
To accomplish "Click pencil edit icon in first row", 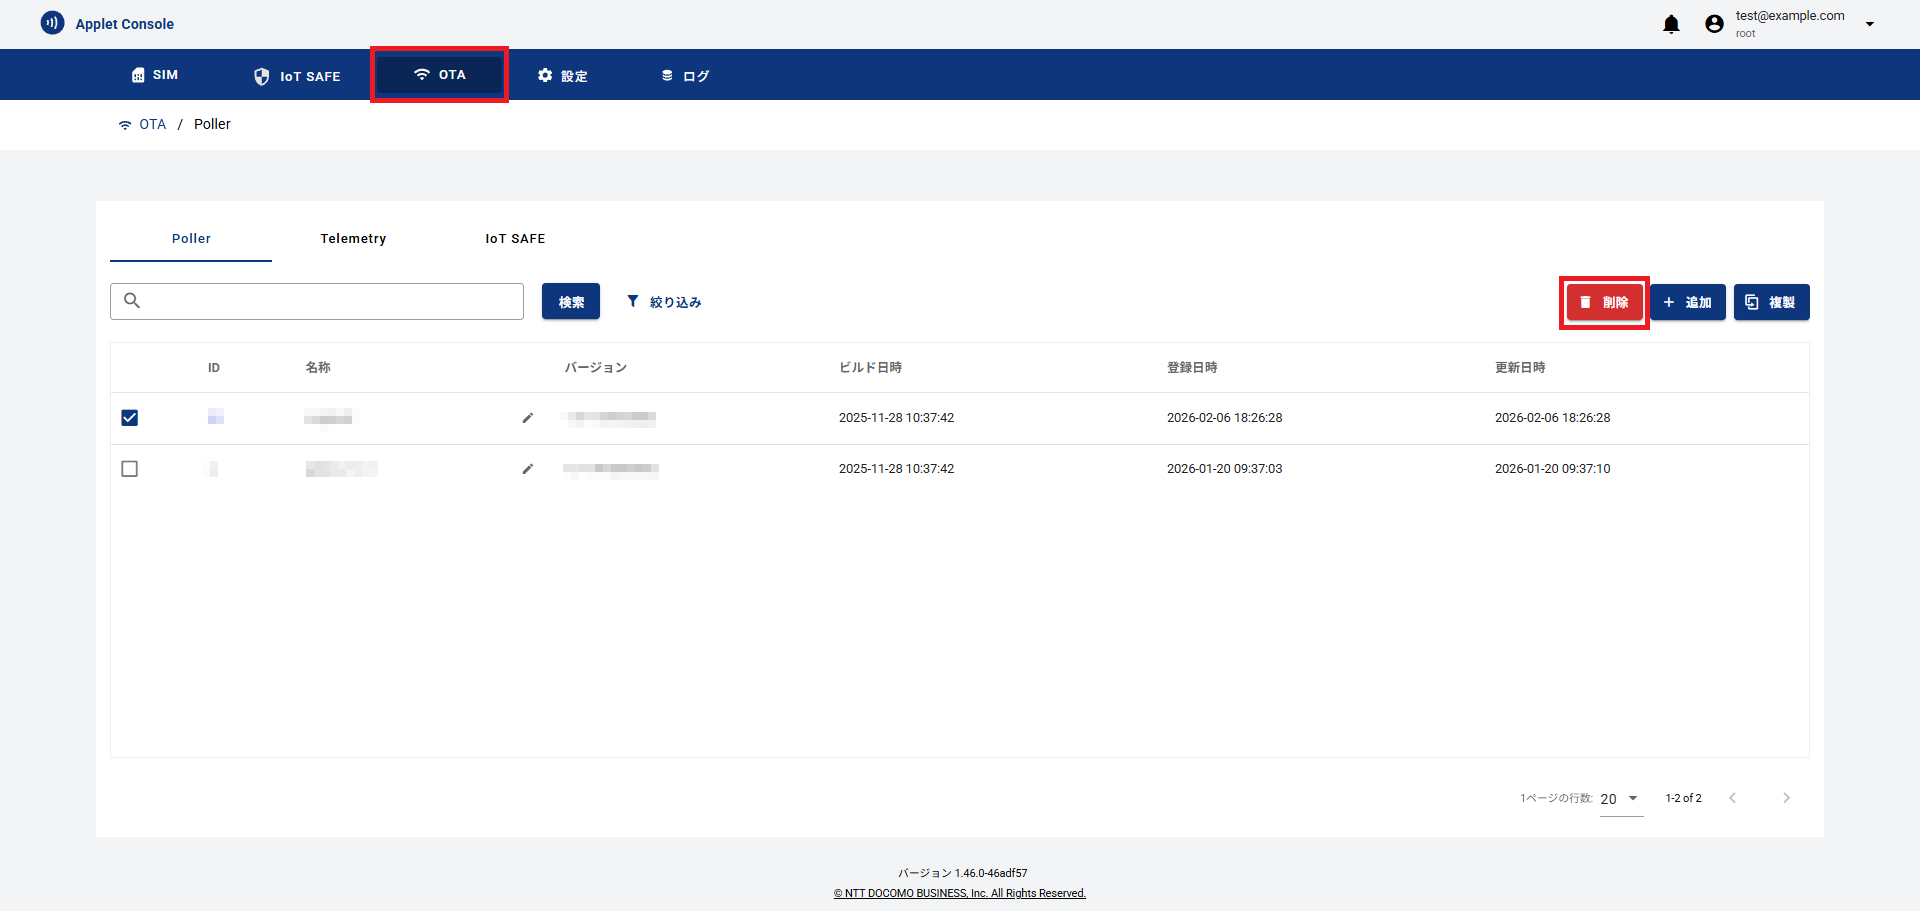I will [x=528, y=418].
